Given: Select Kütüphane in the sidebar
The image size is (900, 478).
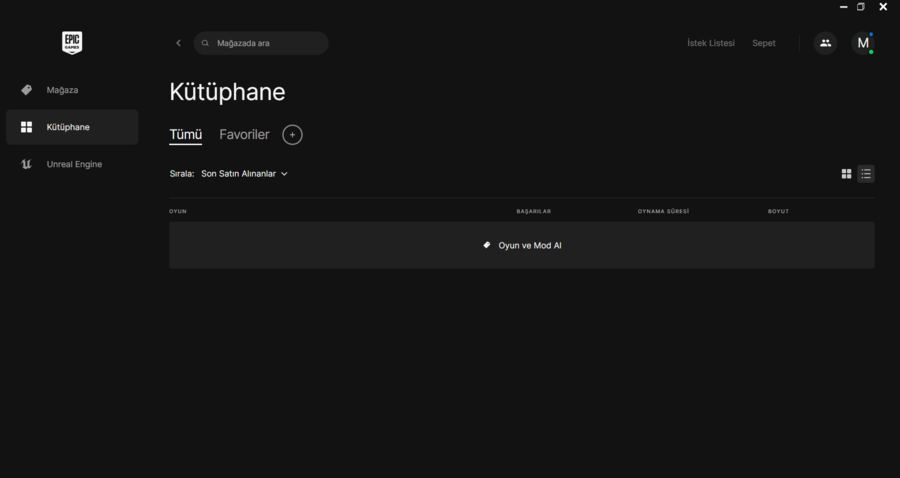Looking at the screenshot, I should coord(72,127).
